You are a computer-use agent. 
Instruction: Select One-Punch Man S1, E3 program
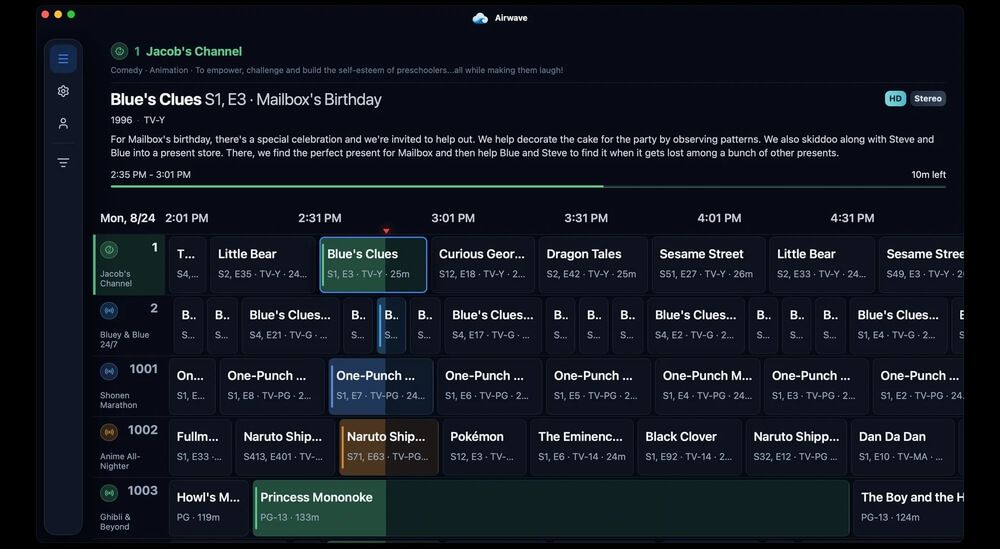816,386
